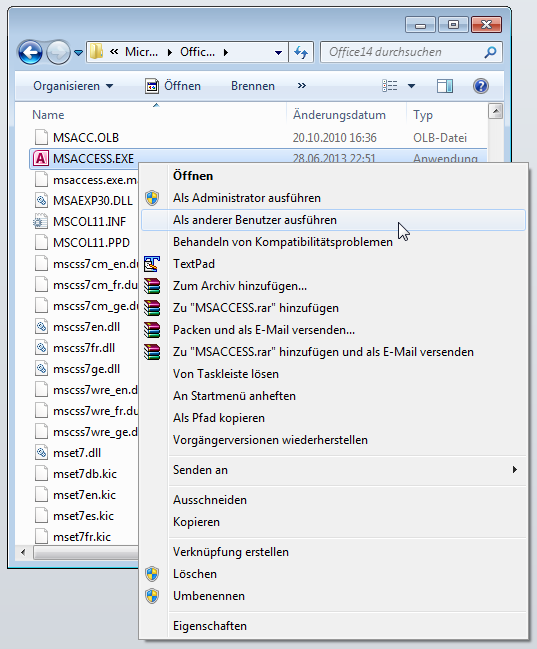Click the mscss7fr.dll file icon
The height and width of the screenshot is (649, 537).
pos(41,348)
